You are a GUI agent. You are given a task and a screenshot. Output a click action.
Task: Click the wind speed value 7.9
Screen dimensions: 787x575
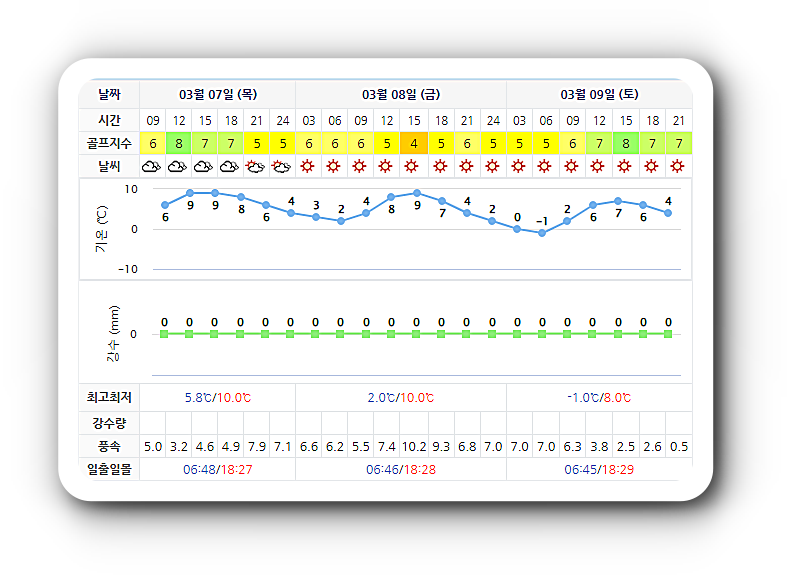tap(257, 447)
